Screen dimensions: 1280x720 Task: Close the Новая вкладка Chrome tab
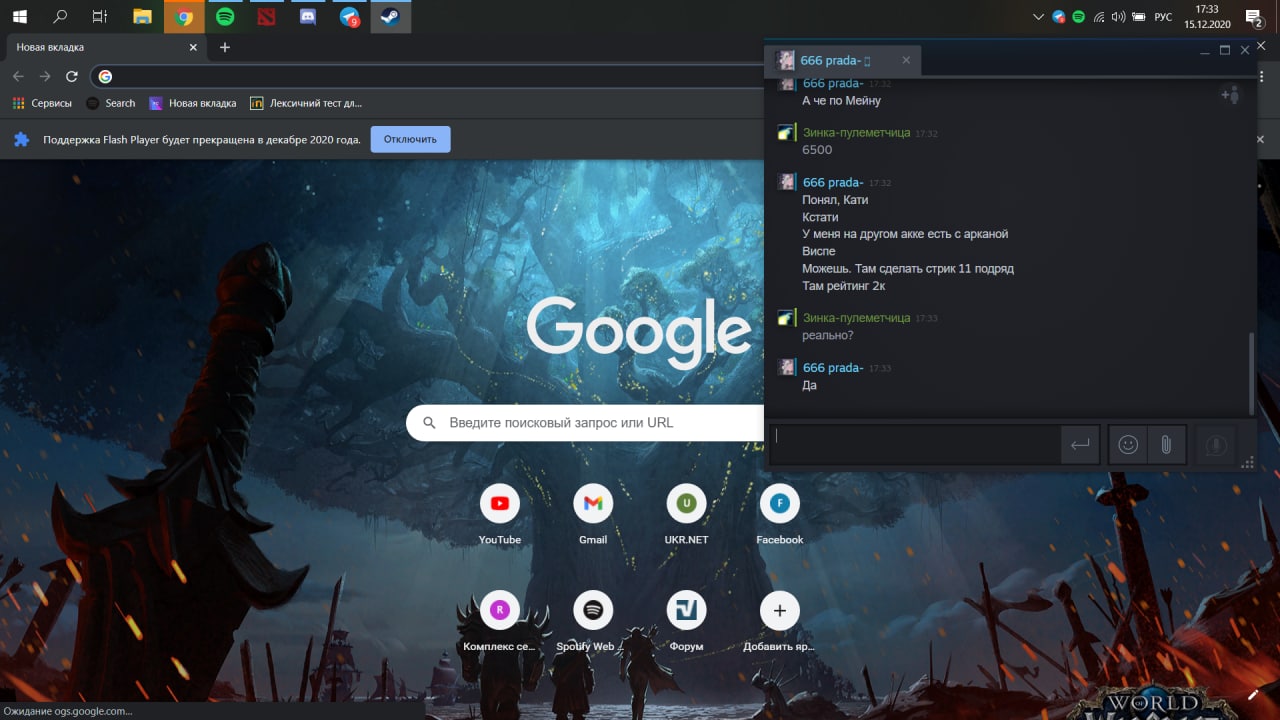point(194,47)
